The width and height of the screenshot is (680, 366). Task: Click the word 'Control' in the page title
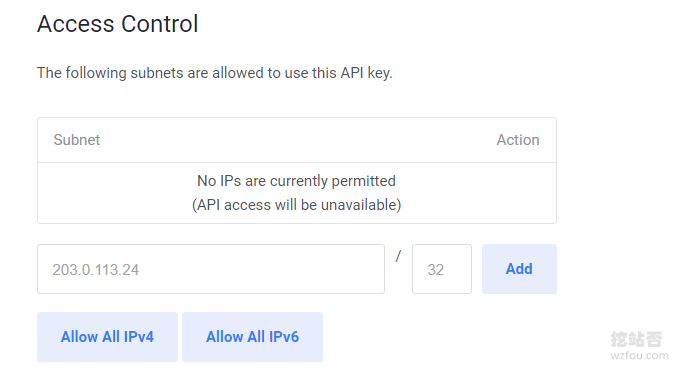(160, 23)
